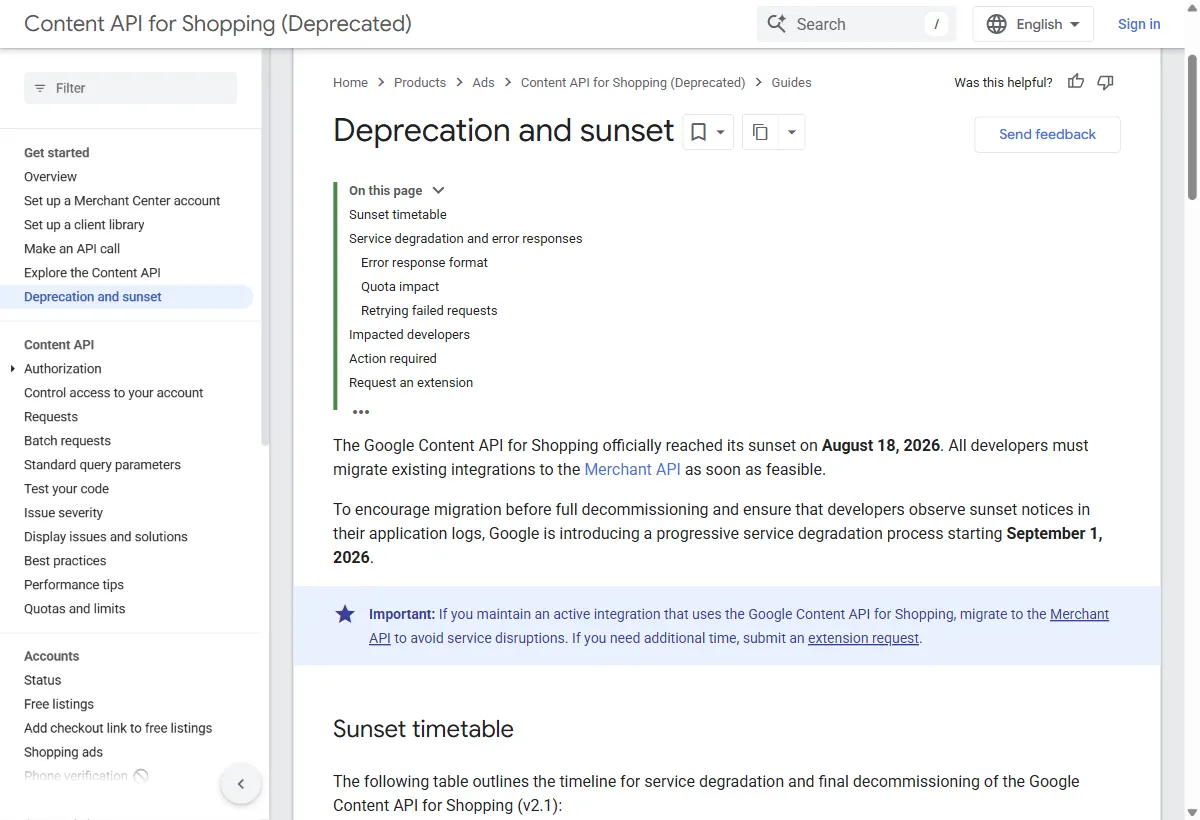Jump to Quota impact section

(400, 286)
